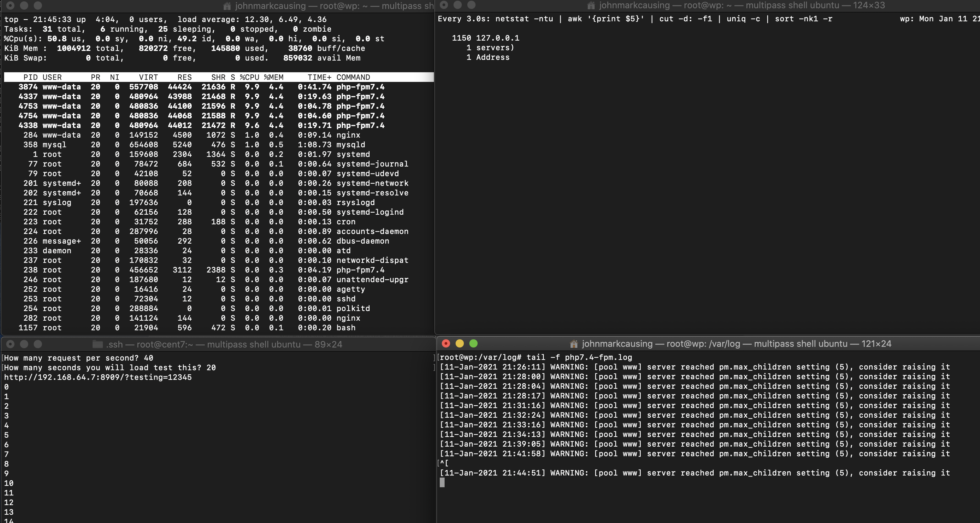Click the 'wp: Mon Jan 11' watch timestamp
Viewport: 980px width, 523px height.
click(939, 19)
